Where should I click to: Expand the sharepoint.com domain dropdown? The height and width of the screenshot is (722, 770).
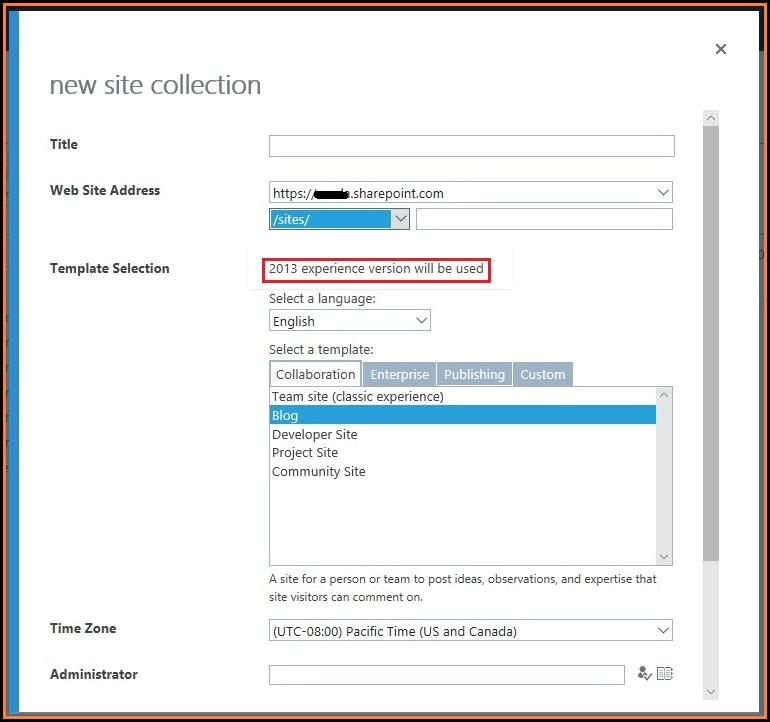tap(664, 193)
